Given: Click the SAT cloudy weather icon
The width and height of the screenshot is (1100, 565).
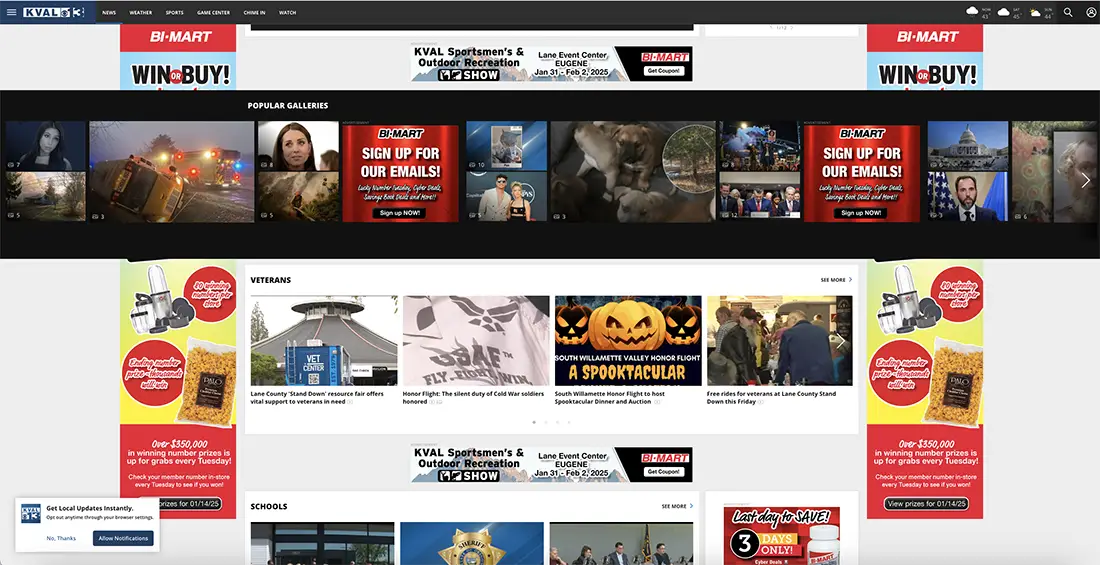Looking at the screenshot, I should (x=1003, y=12).
